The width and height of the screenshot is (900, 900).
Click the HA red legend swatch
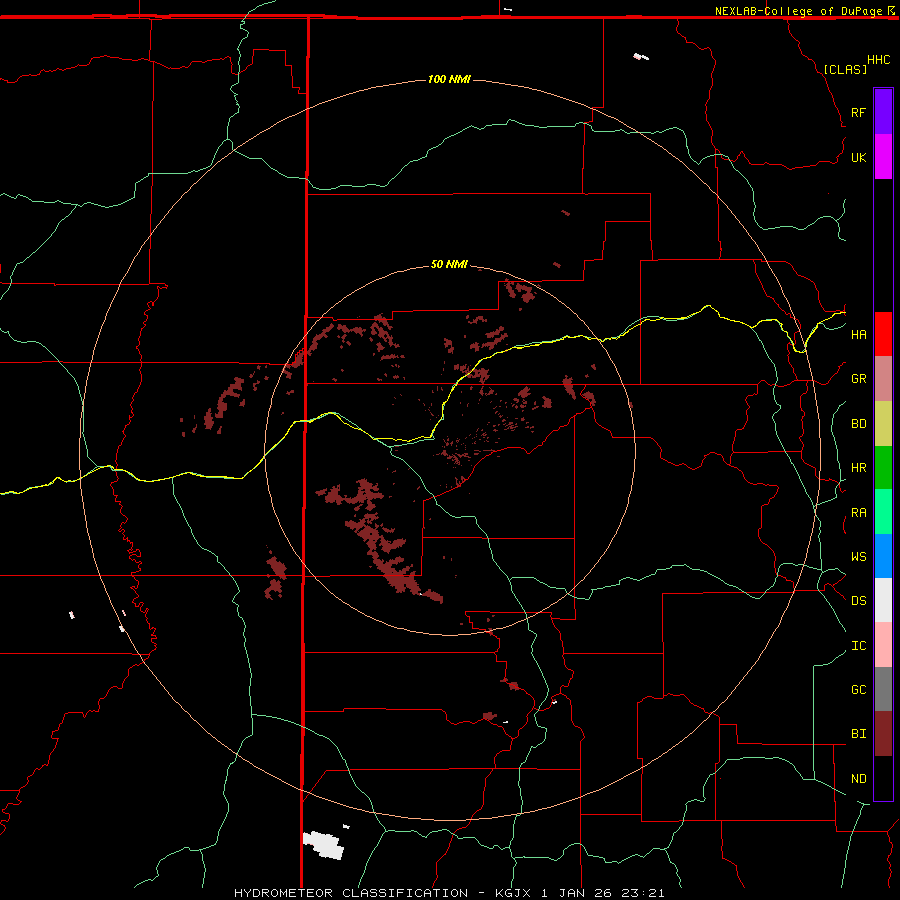coord(883,334)
